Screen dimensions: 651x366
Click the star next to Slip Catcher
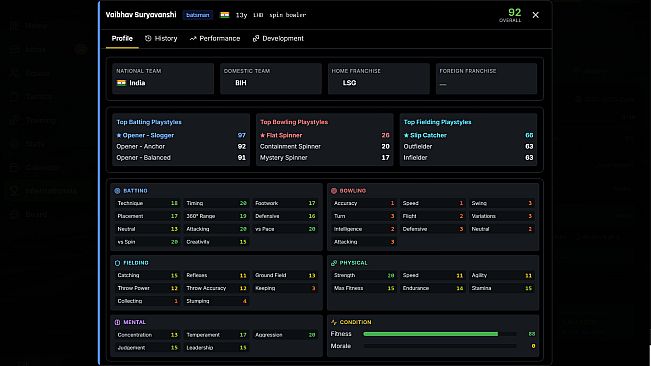(x=406, y=135)
